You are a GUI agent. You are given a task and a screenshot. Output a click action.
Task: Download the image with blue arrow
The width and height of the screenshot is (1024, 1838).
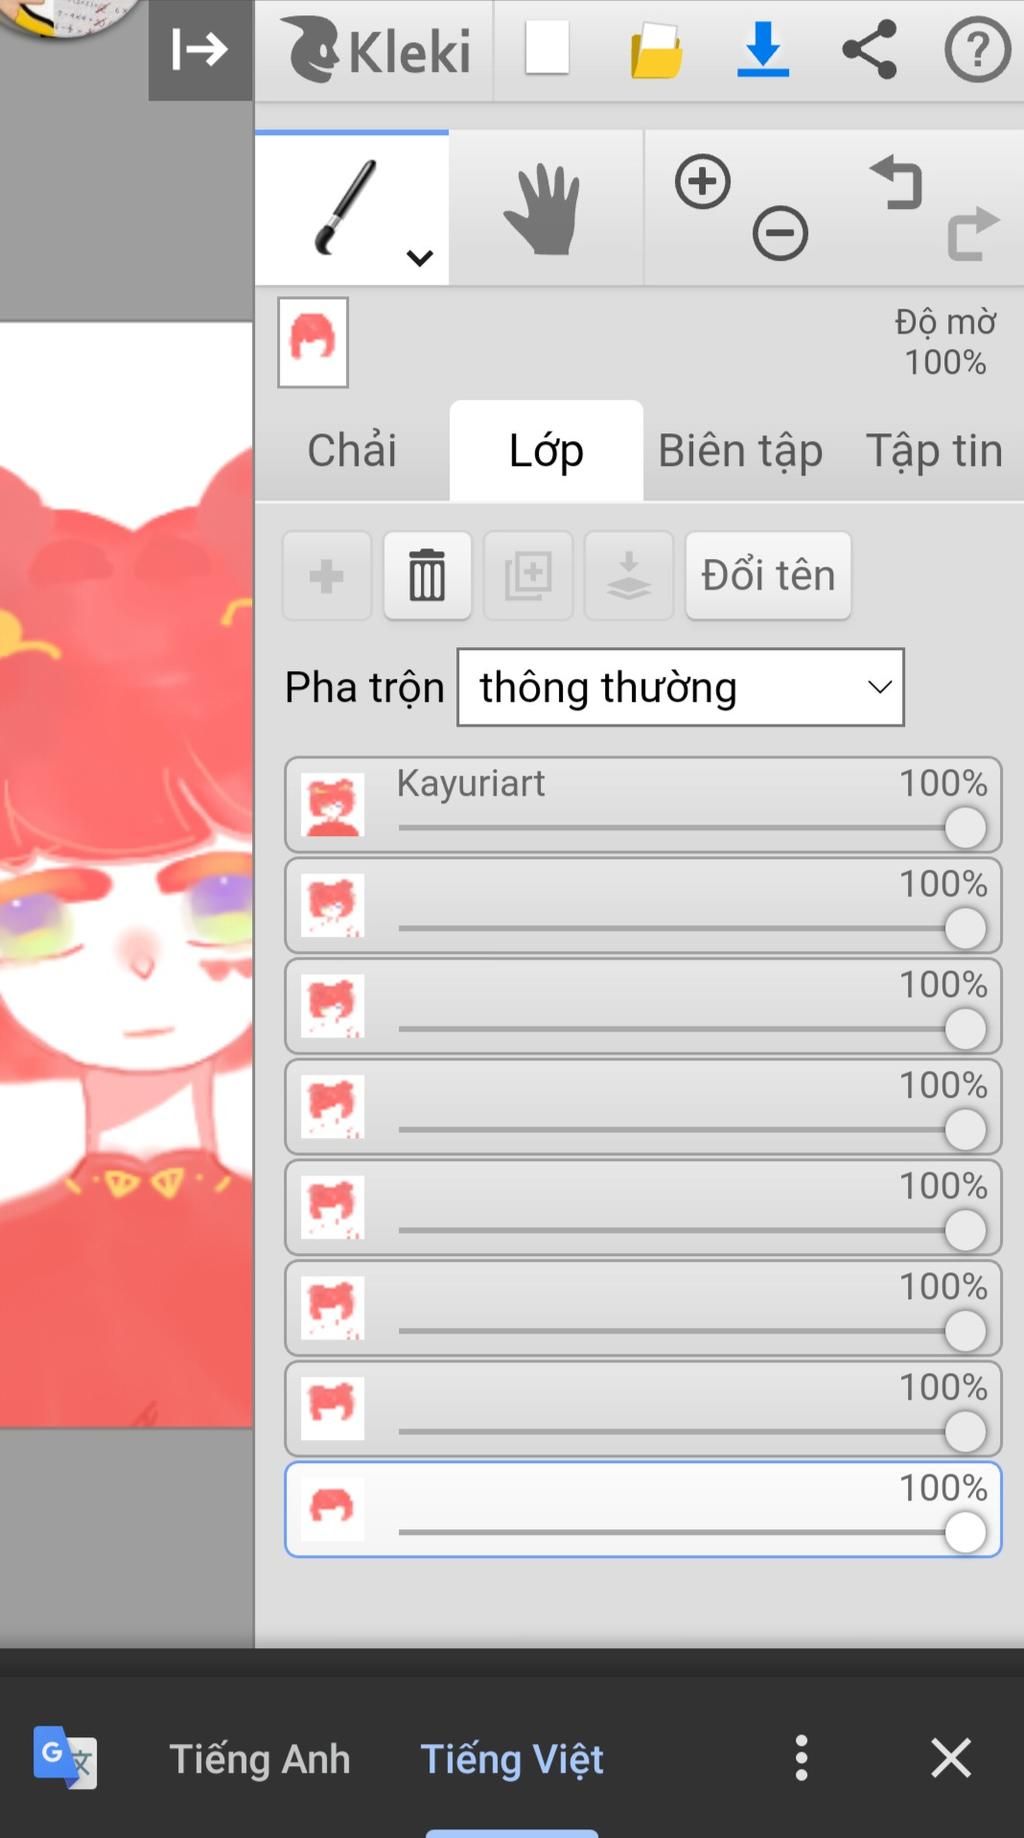[763, 49]
